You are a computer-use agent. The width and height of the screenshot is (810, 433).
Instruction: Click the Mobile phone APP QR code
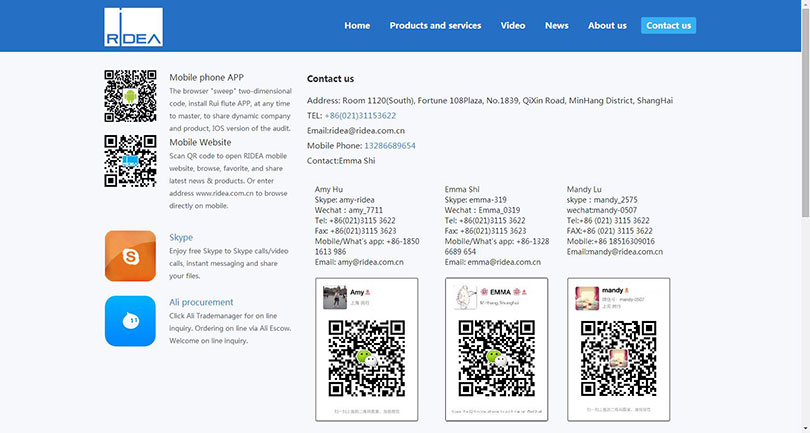[130, 96]
